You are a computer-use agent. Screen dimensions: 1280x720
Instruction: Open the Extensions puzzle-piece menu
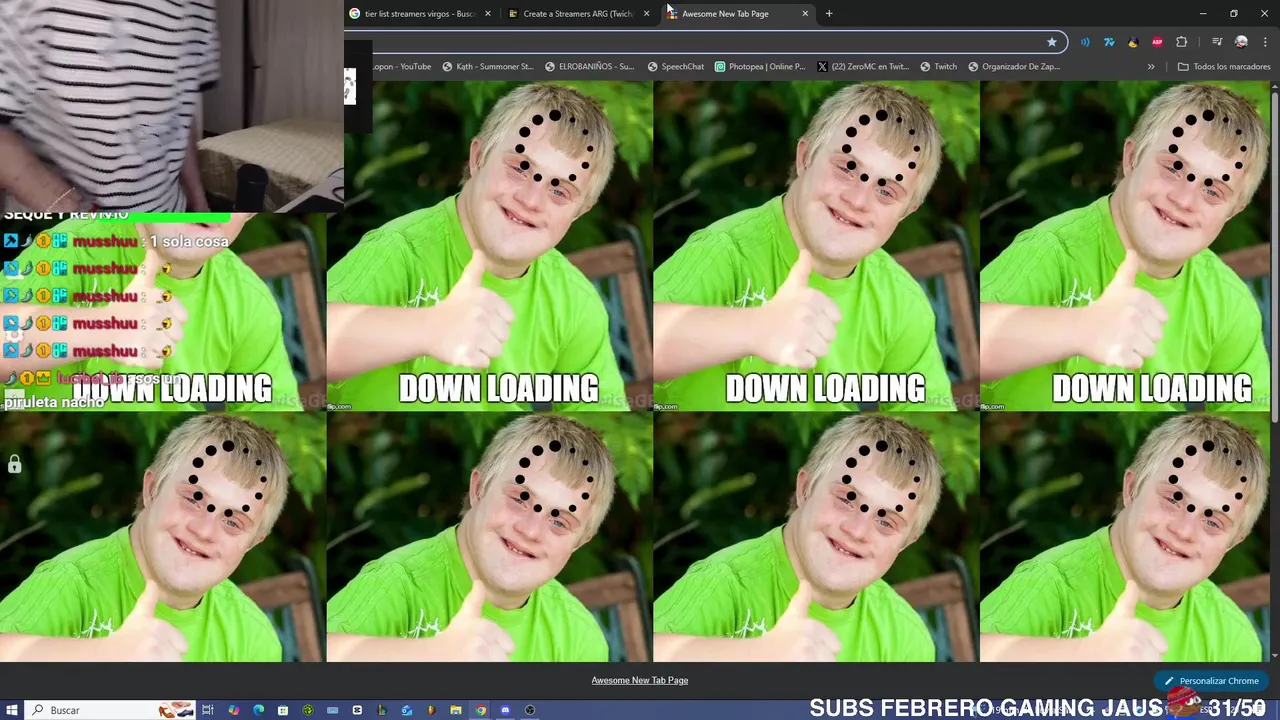(1181, 42)
